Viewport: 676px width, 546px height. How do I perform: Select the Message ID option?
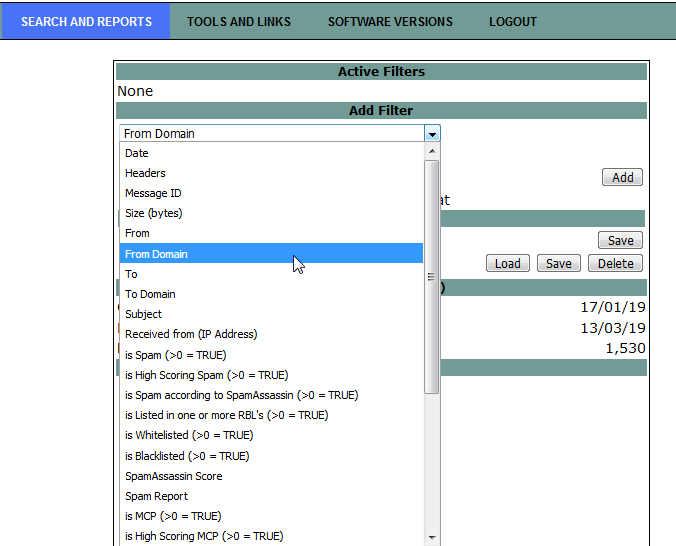(x=272, y=193)
